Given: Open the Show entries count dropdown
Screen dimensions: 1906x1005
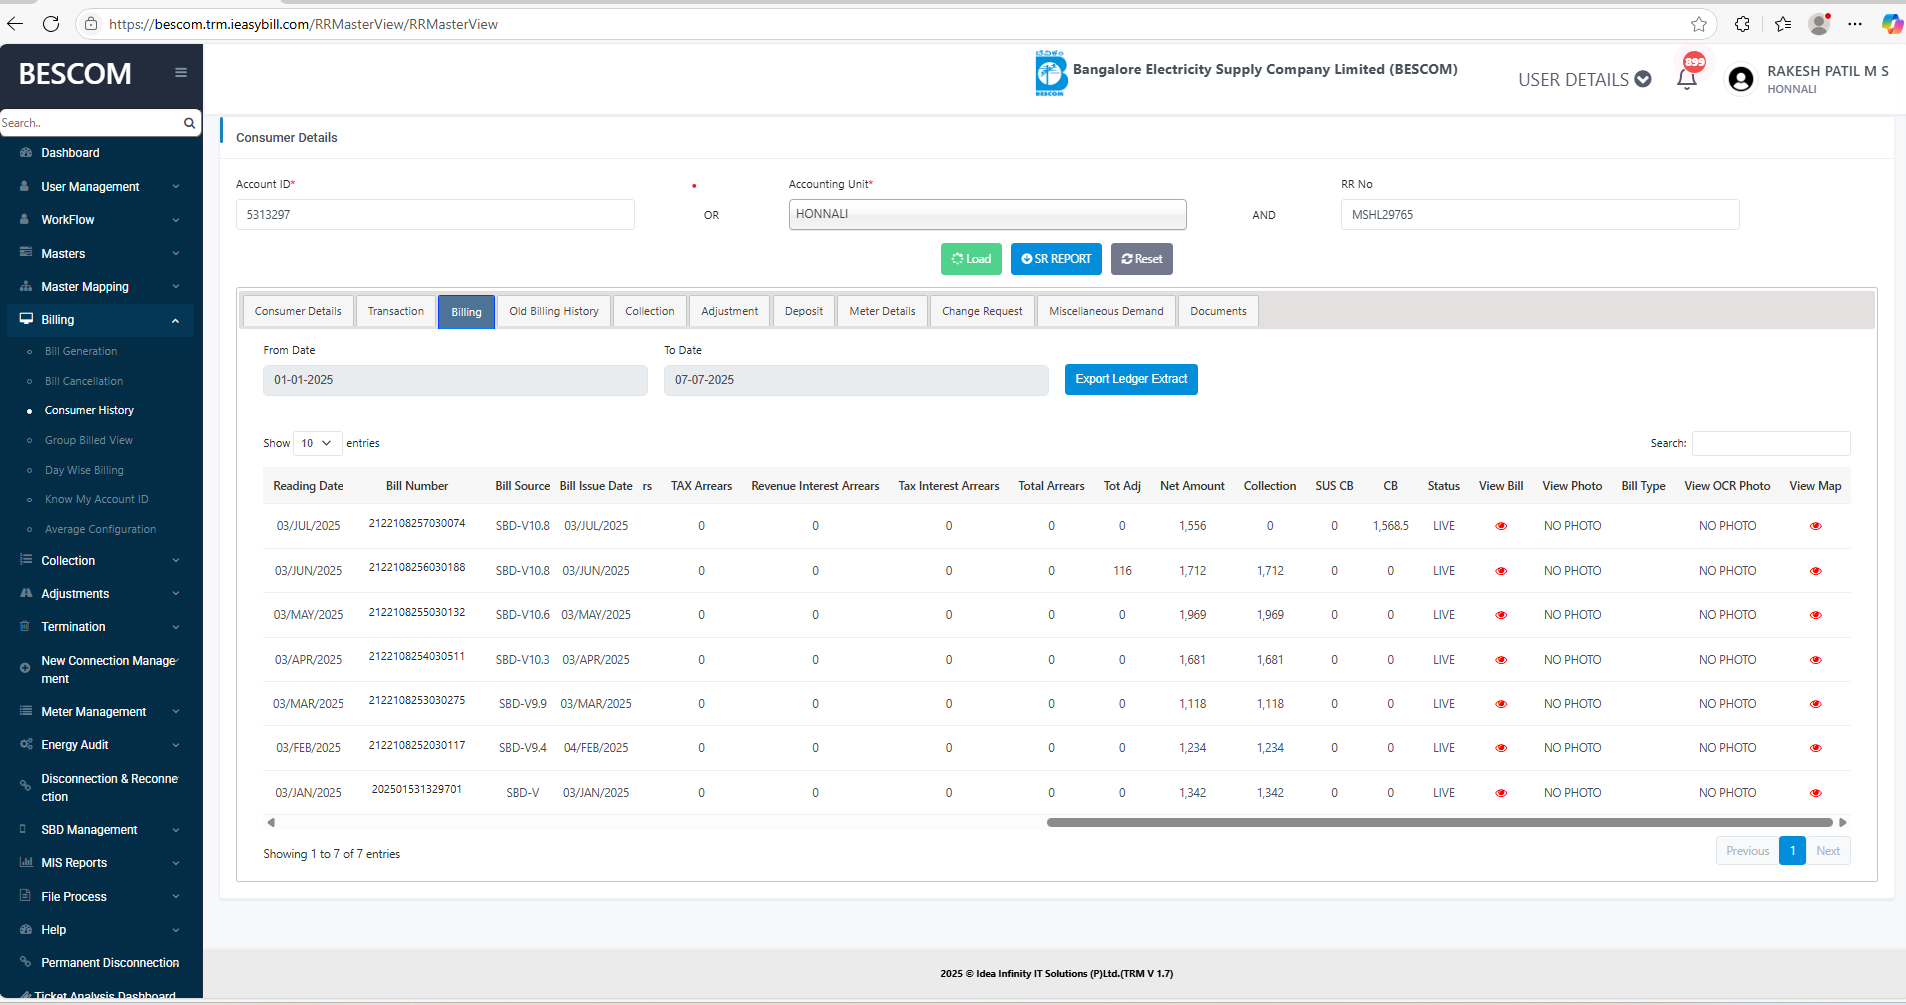Looking at the screenshot, I should click(317, 443).
